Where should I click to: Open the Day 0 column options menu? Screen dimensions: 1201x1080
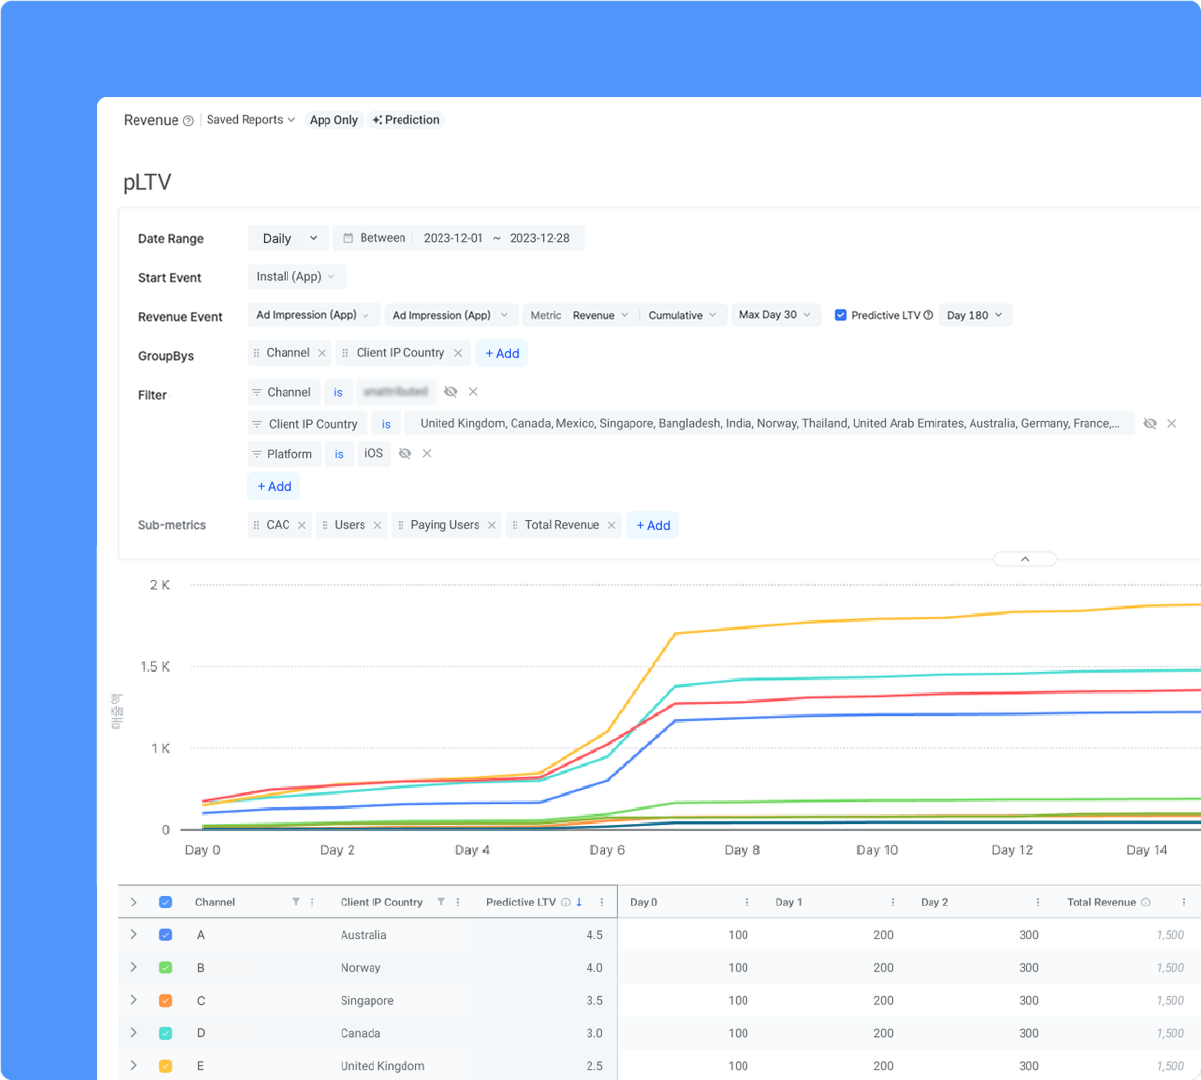click(x=746, y=901)
